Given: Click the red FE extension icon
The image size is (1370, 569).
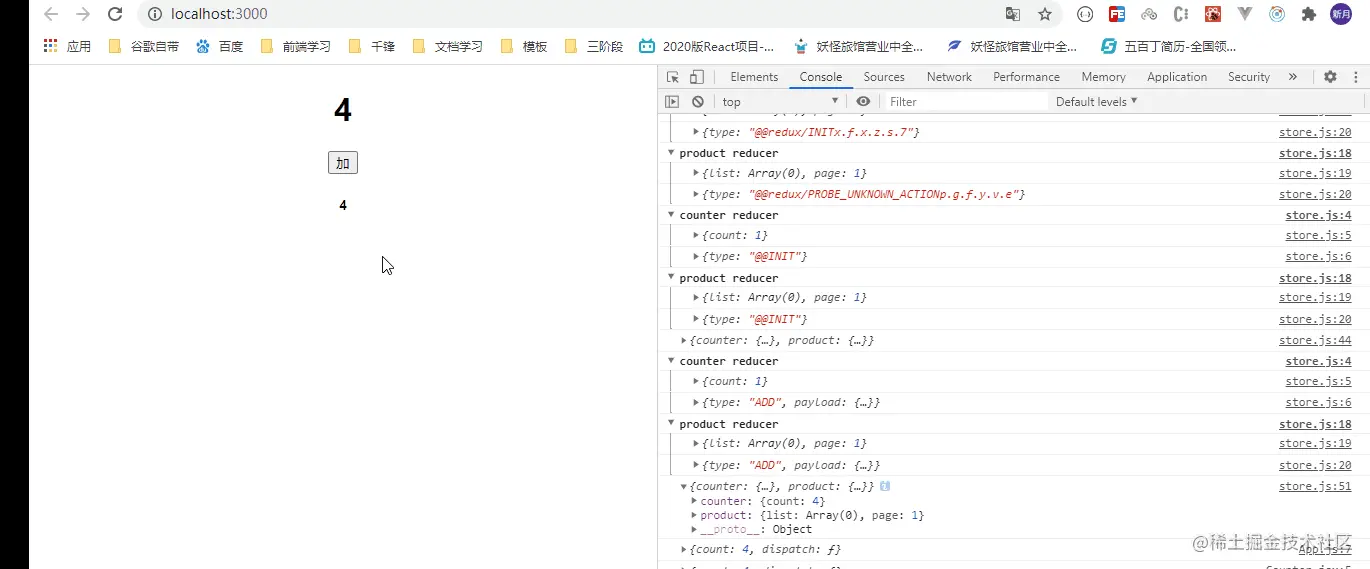Looking at the screenshot, I should [x=1117, y=14].
